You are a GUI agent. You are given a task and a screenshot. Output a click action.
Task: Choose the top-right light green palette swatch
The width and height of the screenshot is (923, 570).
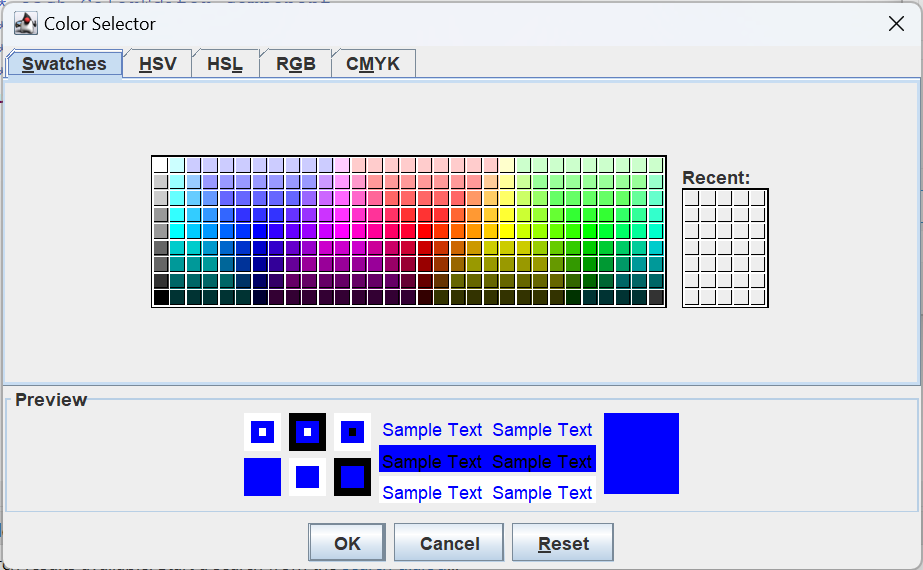coord(656,165)
